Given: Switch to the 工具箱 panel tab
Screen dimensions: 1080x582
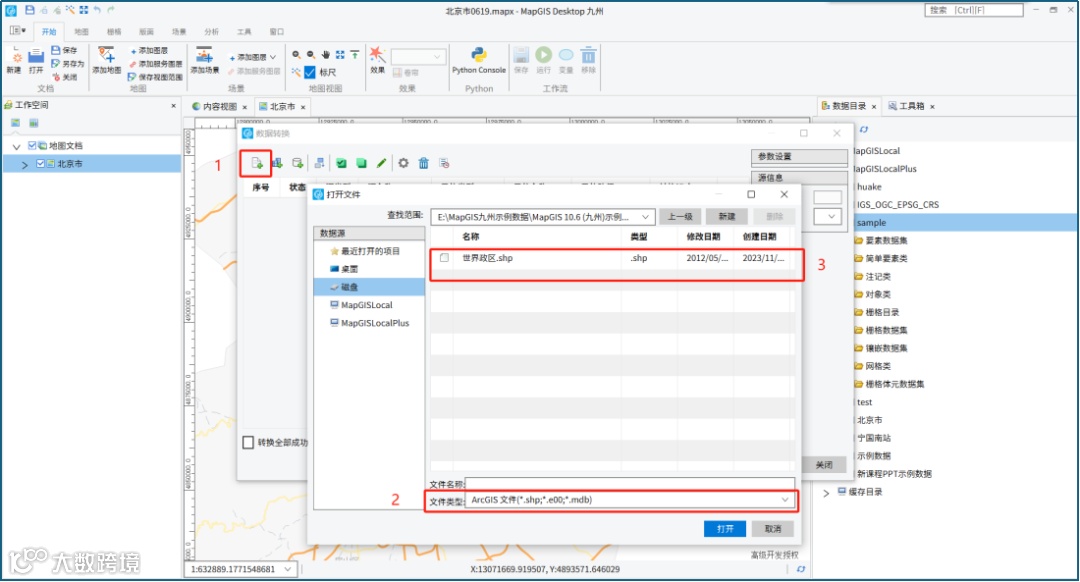Looking at the screenshot, I should 911,106.
